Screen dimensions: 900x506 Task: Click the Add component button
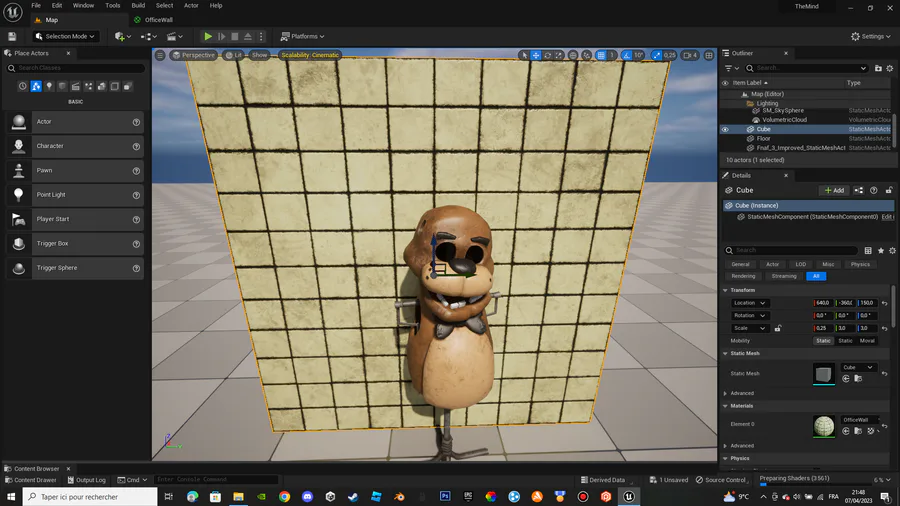[x=834, y=190]
